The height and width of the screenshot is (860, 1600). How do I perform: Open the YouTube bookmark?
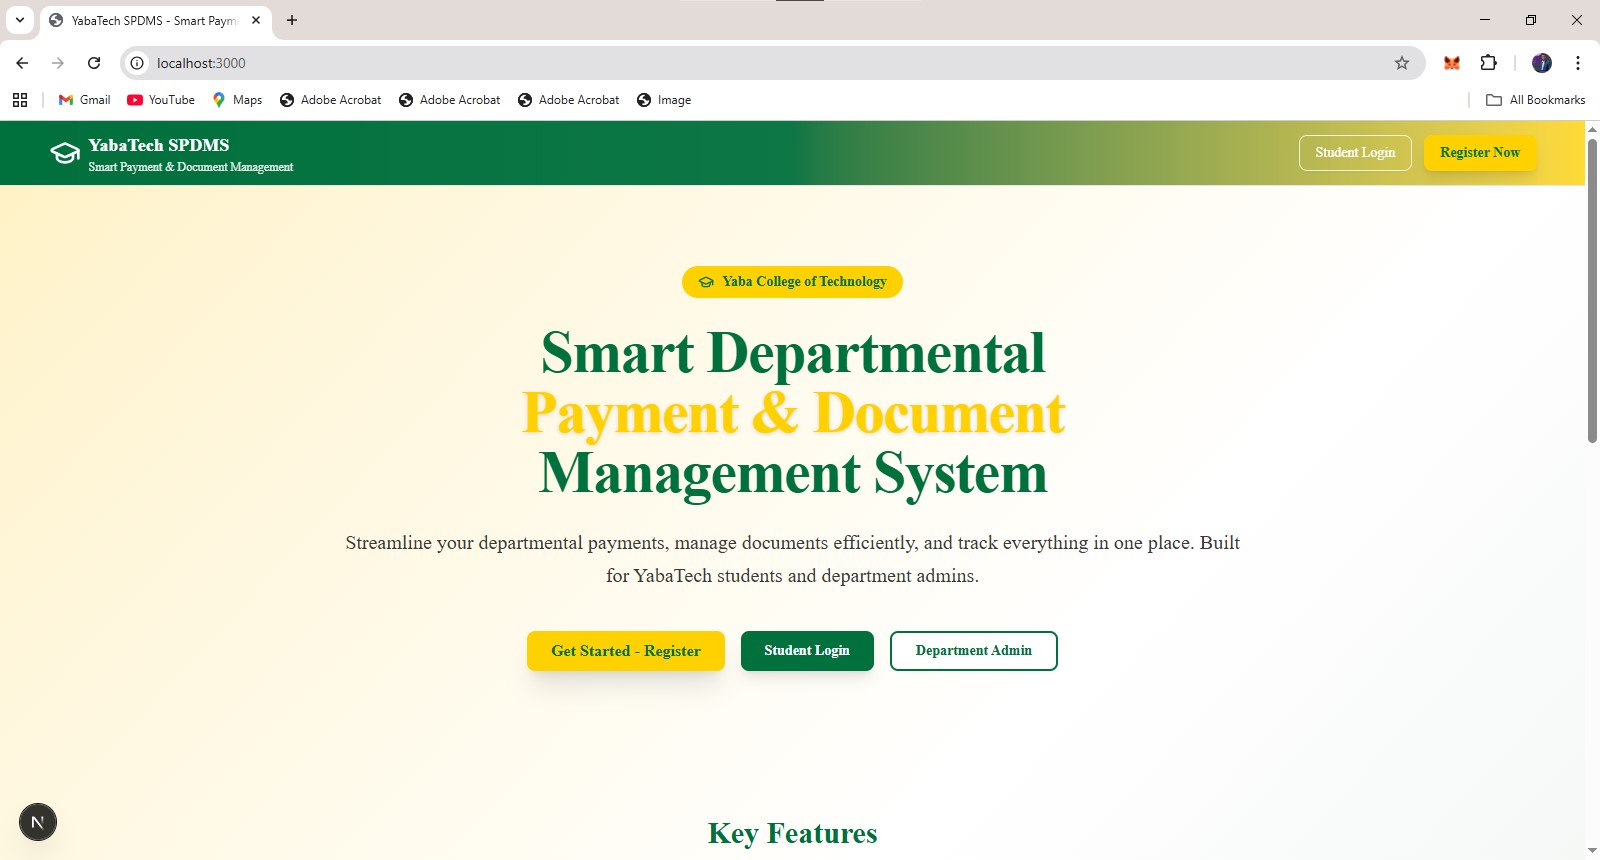point(161,100)
